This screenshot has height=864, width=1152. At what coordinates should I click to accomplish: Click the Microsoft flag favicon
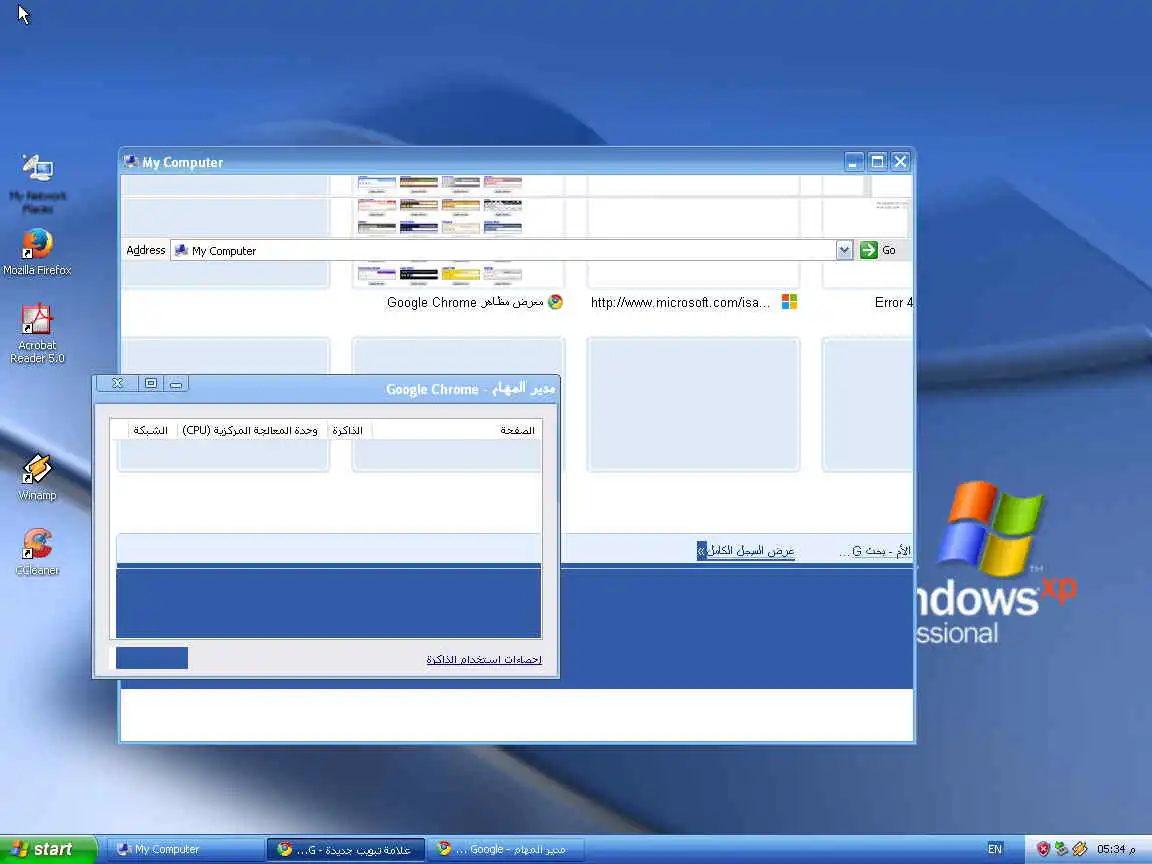(x=789, y=302)
